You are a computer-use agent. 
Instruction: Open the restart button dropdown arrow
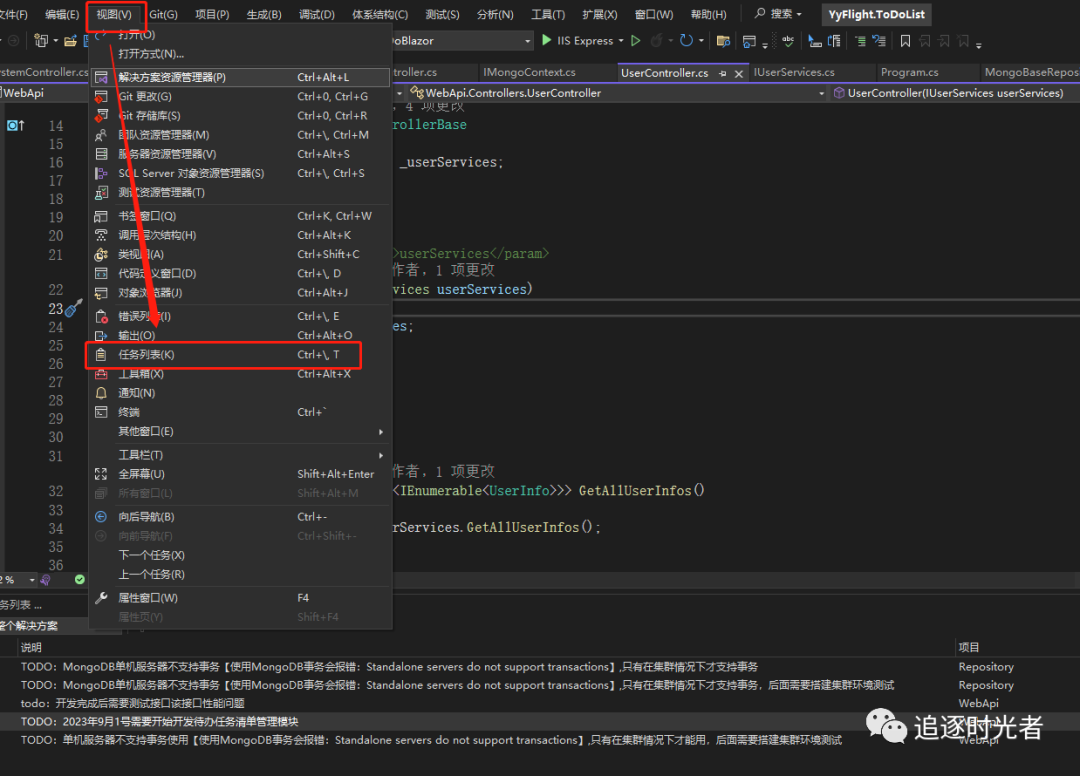coord(701,41)
